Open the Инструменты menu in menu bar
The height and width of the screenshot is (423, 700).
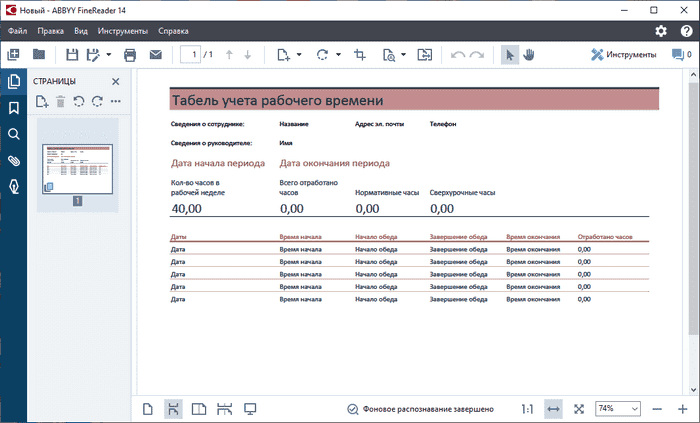(125, 31)
